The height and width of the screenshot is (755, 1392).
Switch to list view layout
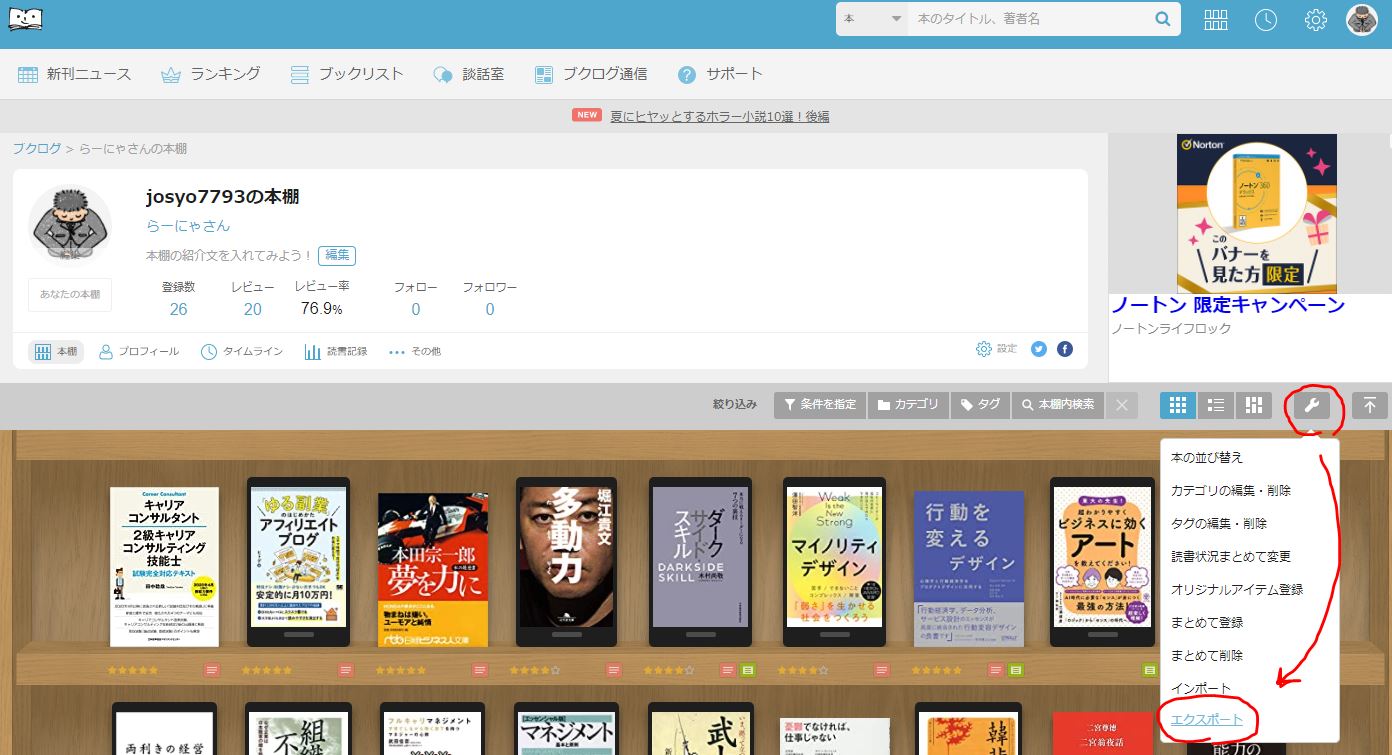coord(1215,405)
